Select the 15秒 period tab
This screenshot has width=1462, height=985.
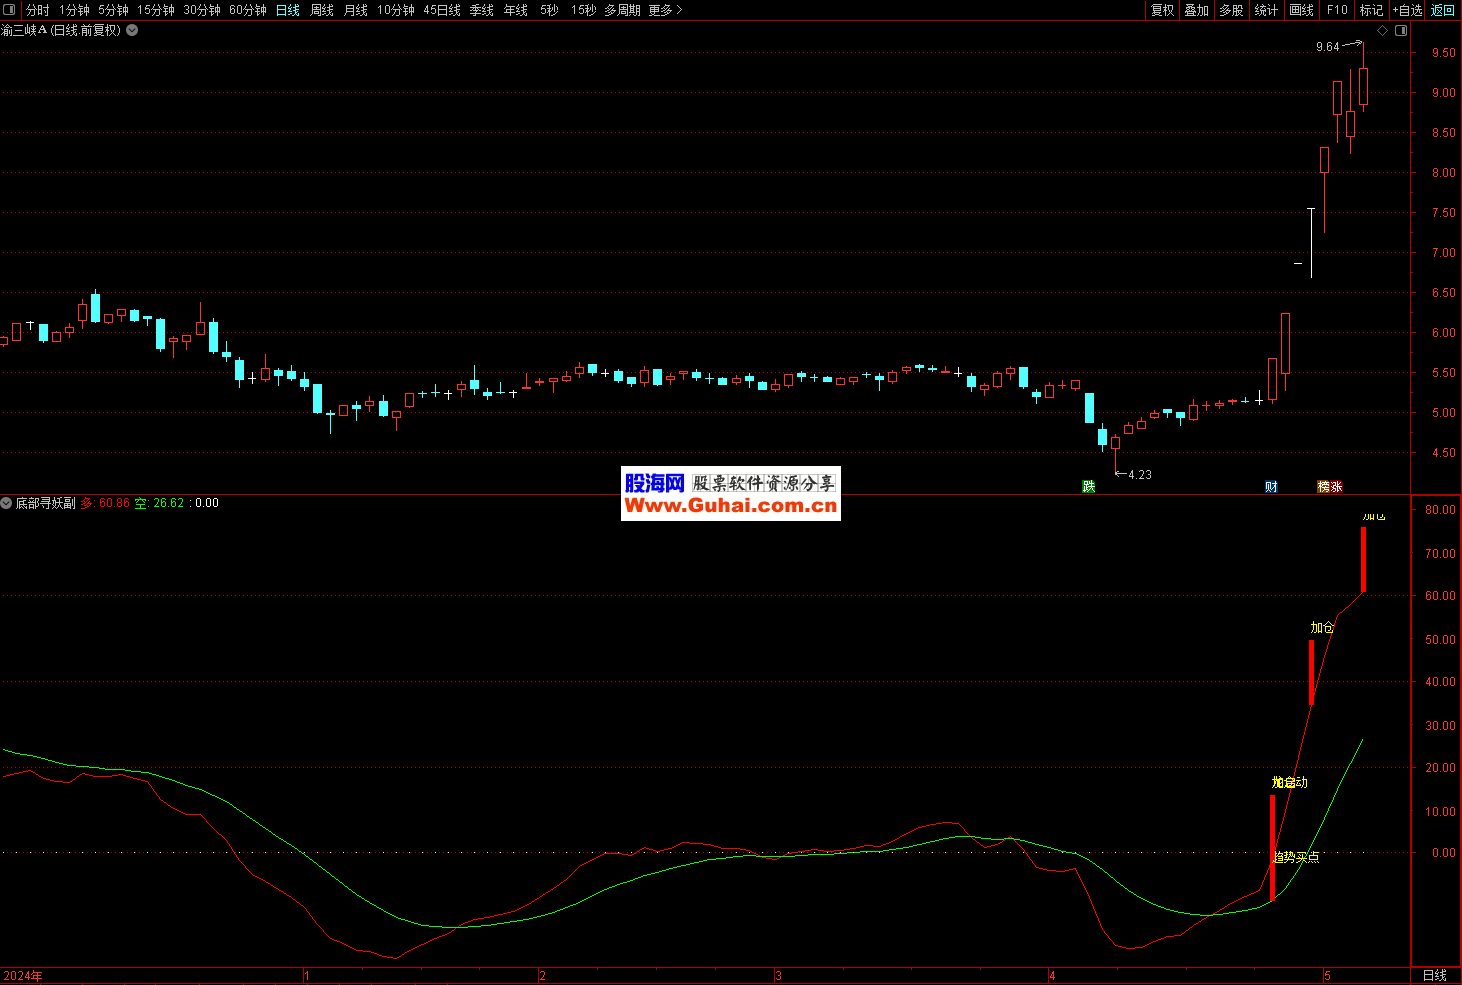[584, 10]
